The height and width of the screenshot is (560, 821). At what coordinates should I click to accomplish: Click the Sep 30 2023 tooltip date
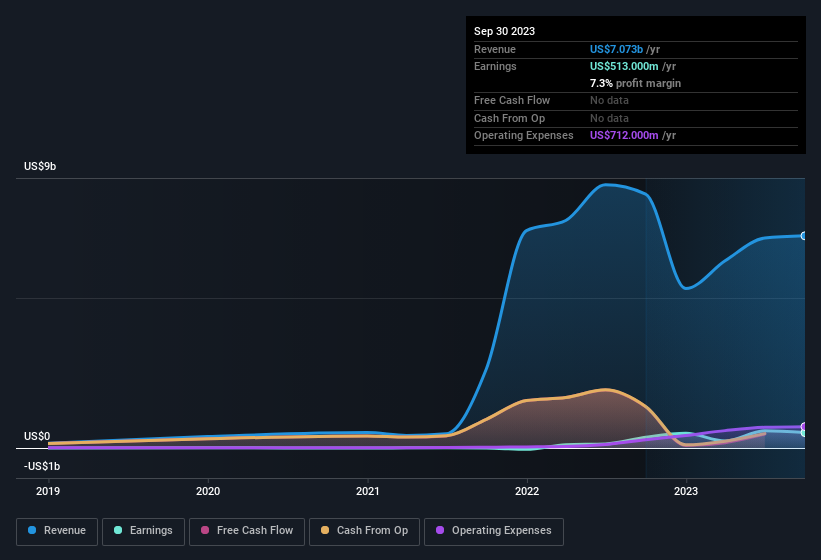[x=504, y=31]
